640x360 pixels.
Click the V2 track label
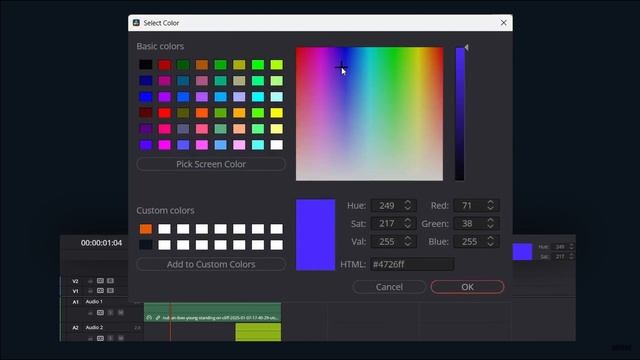[75, 281]
